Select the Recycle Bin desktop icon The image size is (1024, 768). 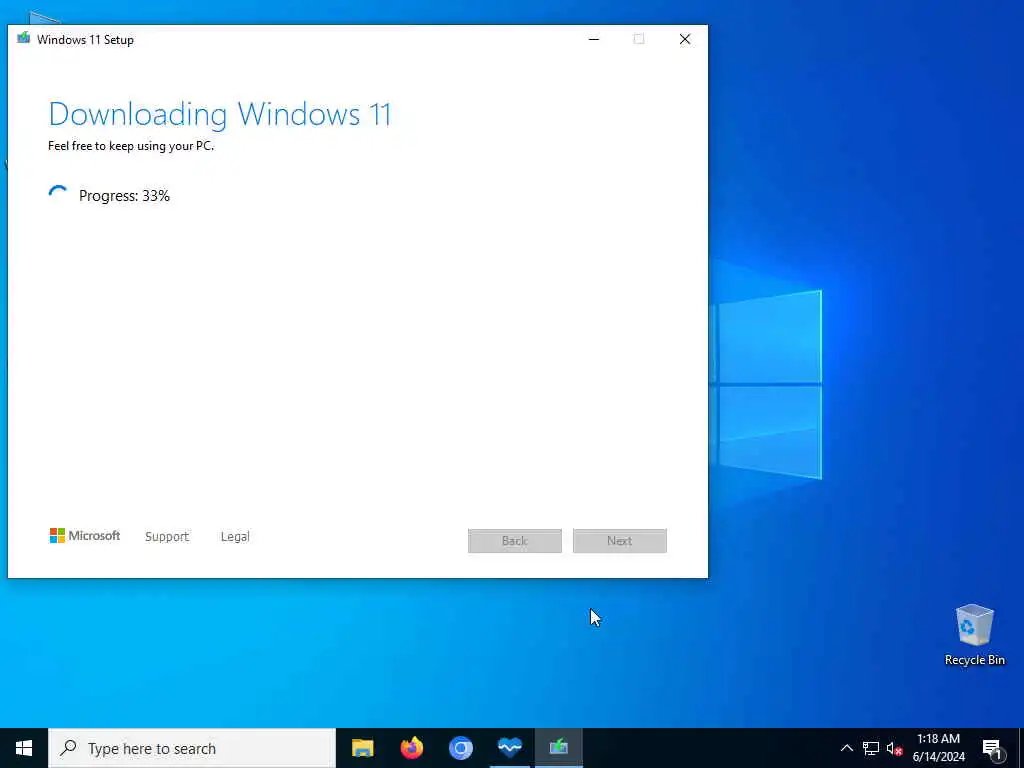click(974, 635)
